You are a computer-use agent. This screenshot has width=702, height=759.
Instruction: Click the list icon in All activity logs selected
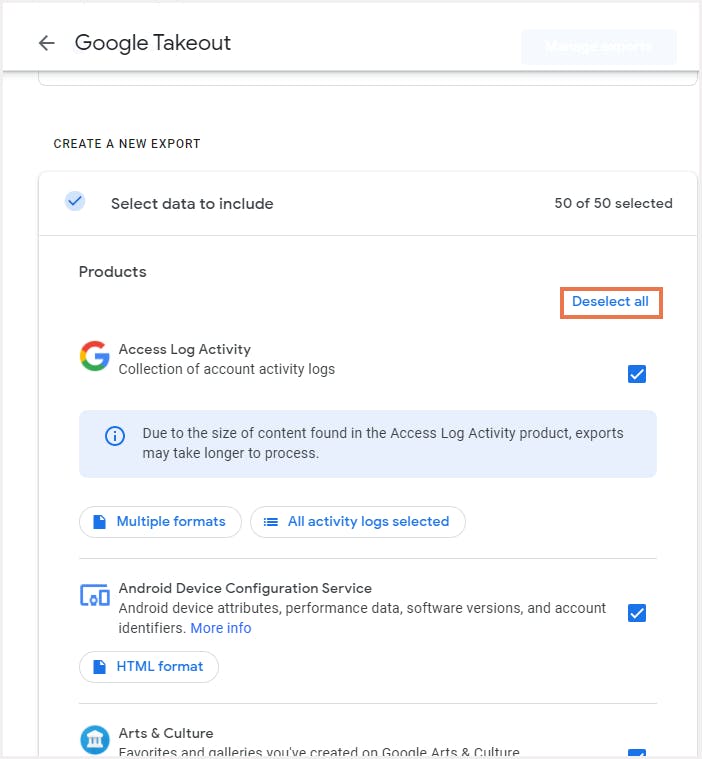[271, 522]
